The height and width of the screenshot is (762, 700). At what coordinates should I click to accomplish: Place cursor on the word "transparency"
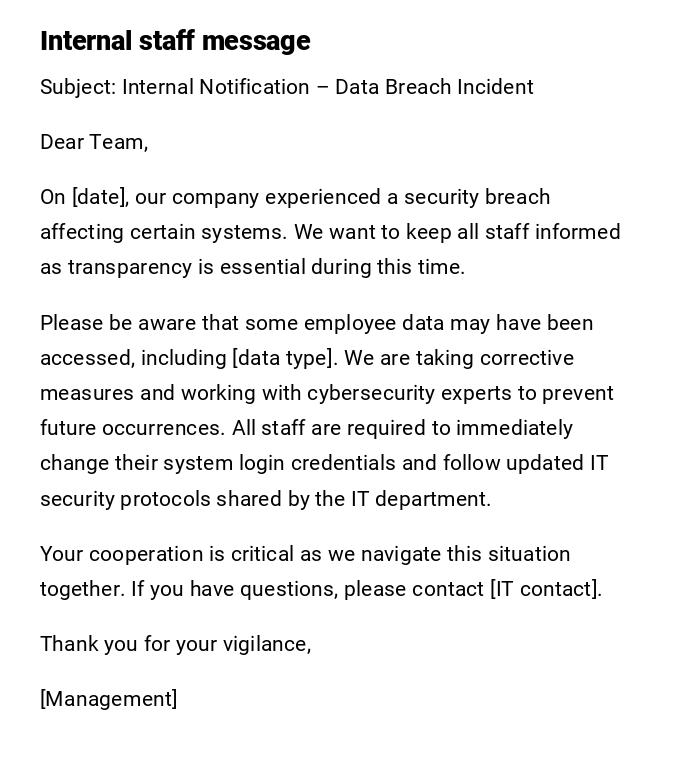(x=122, y=267)
